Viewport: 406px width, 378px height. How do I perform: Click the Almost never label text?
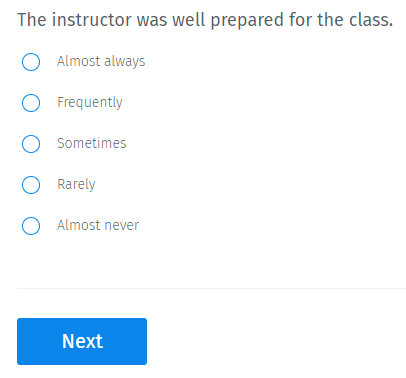(x=98, y=225)
